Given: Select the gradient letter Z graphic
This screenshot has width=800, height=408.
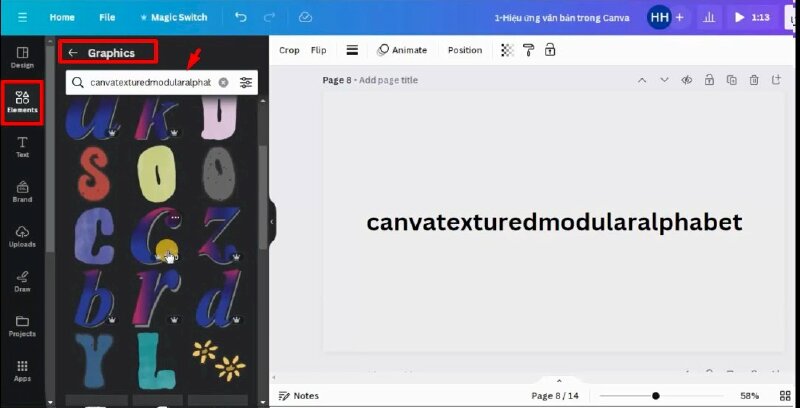Looking at the screenshot, I should (220, 235).
